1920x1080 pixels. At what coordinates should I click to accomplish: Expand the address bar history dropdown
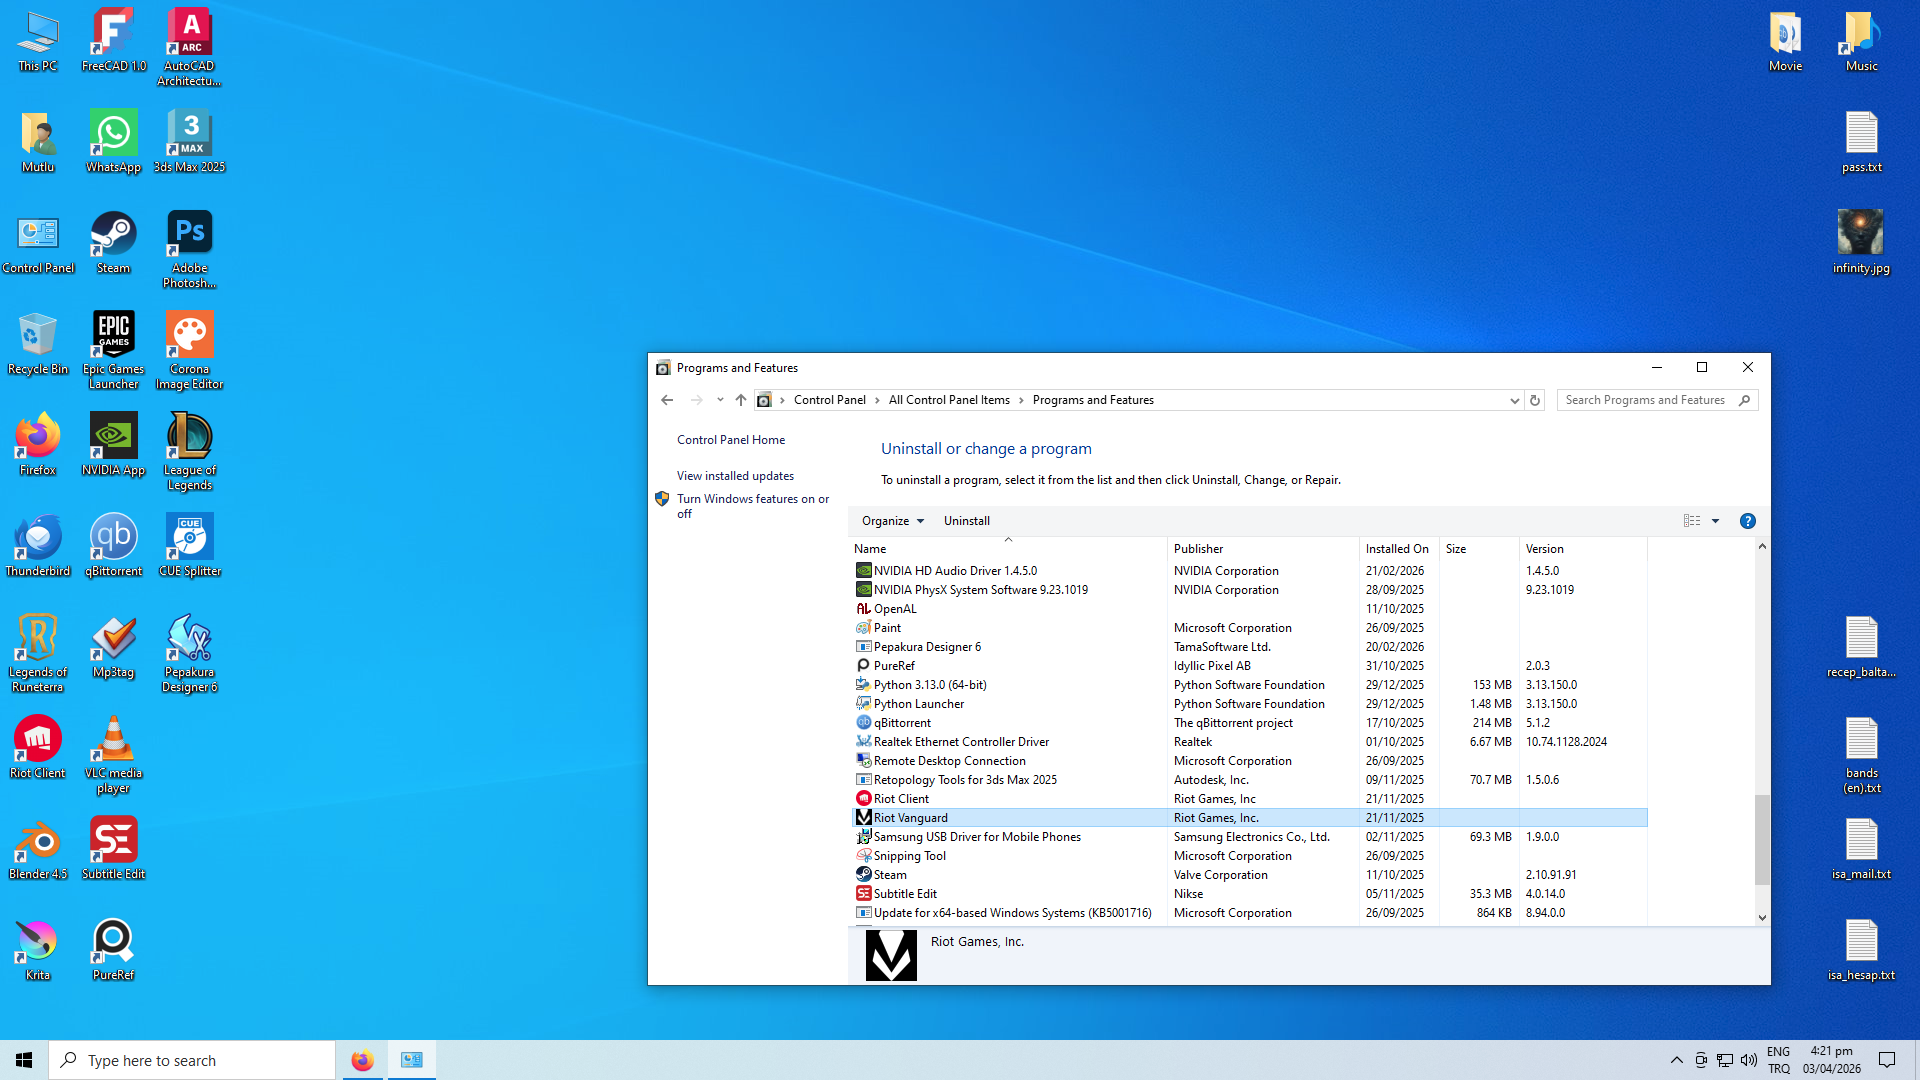point(1514,400)
